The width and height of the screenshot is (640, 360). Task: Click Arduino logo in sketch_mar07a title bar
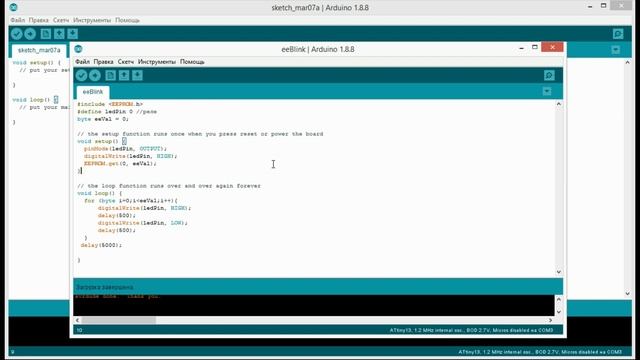13,7
